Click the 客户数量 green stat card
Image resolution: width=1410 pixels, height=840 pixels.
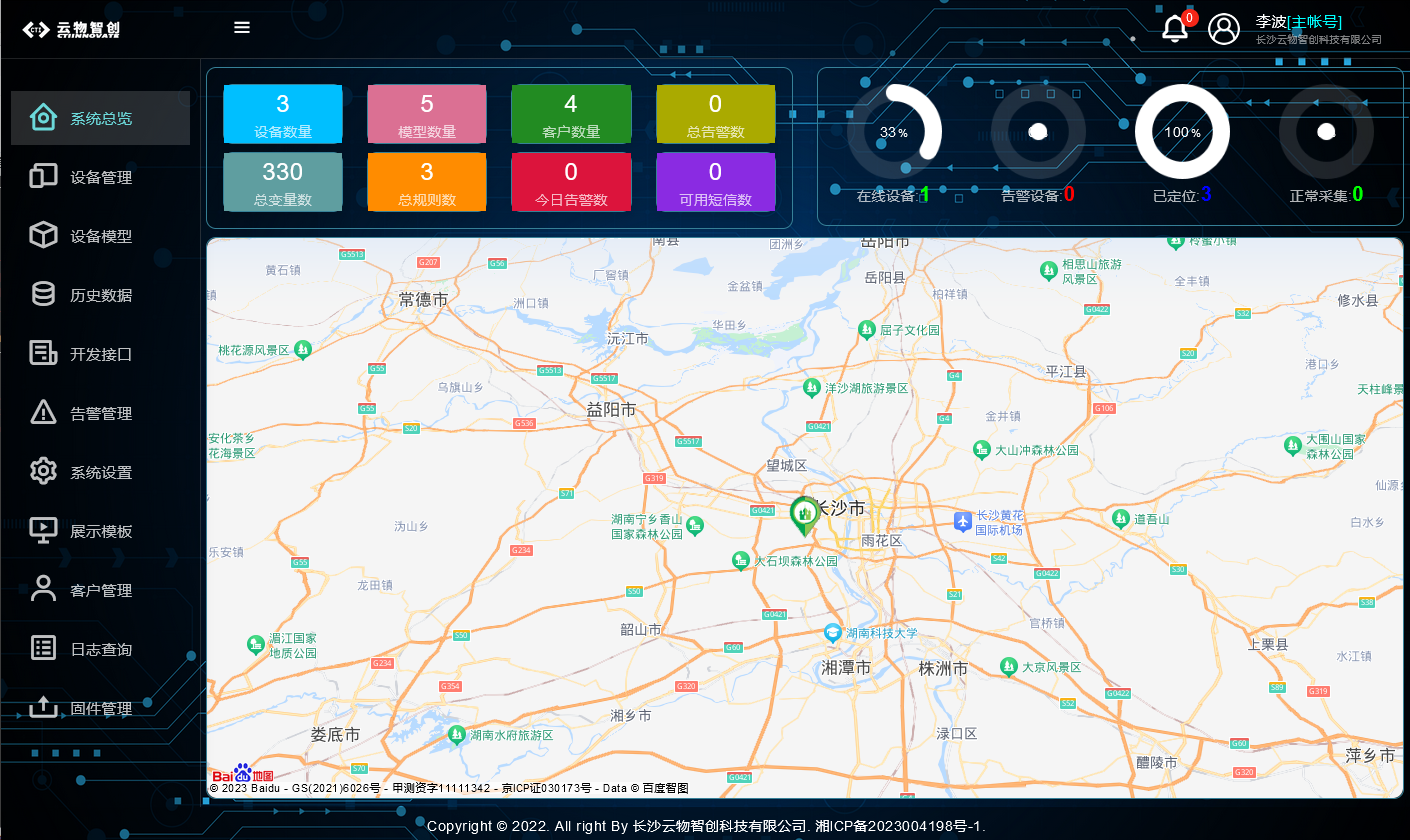(x=571, y=114)
